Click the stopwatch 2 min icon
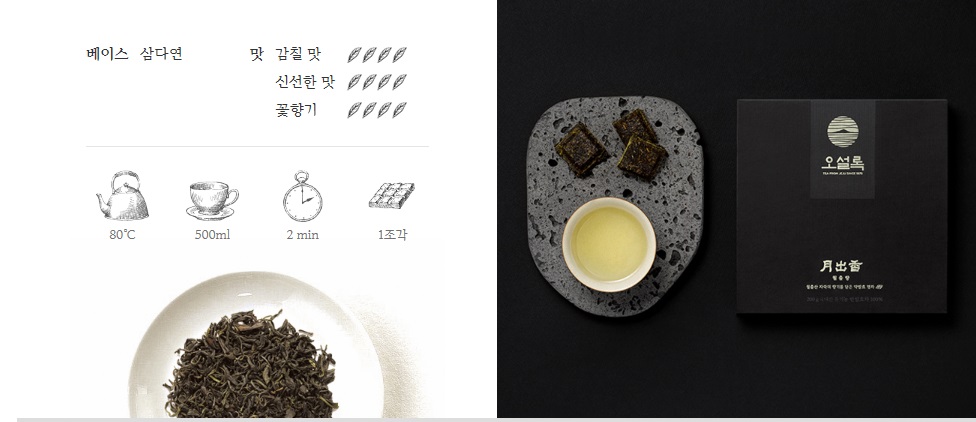 click(x=303, y=196)
